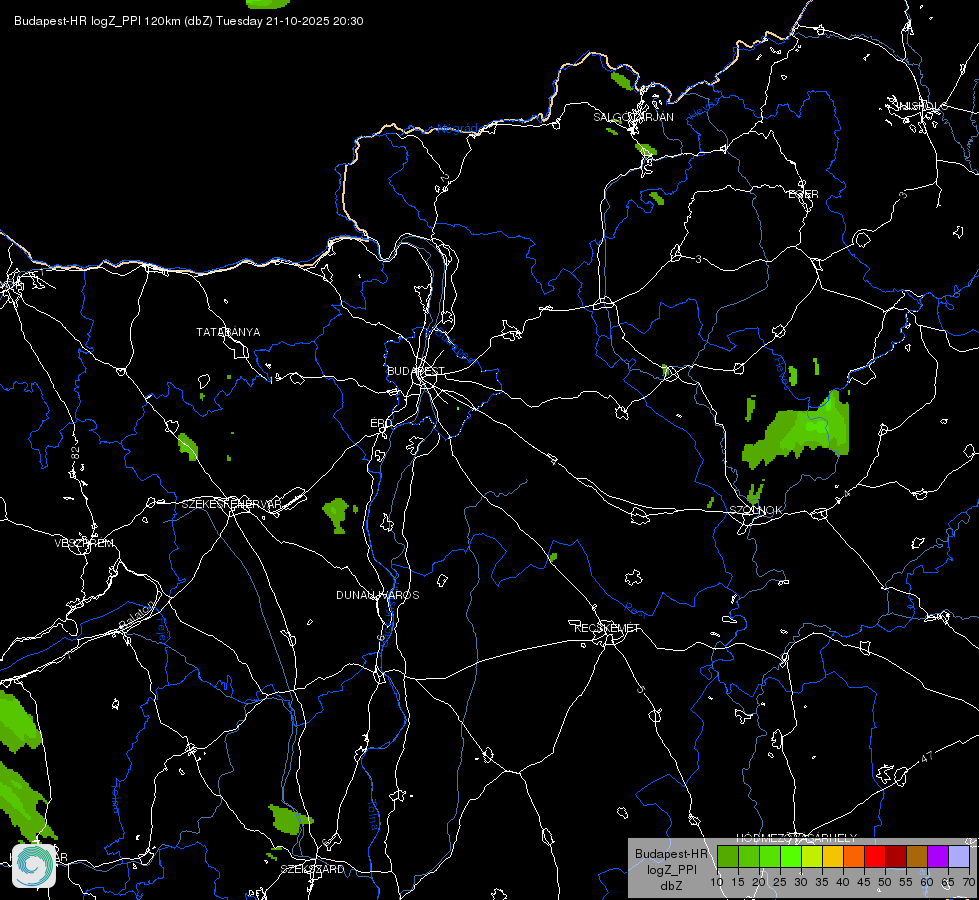The image size is (979, 900).
Task: Select the 25-30 dBZ bright green legend swatch
Action: point(791,856)
